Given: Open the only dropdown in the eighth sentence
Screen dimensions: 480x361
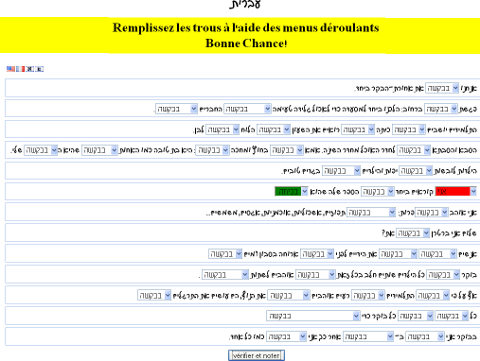Looking at the screenshot, I should tap(413, 233).
